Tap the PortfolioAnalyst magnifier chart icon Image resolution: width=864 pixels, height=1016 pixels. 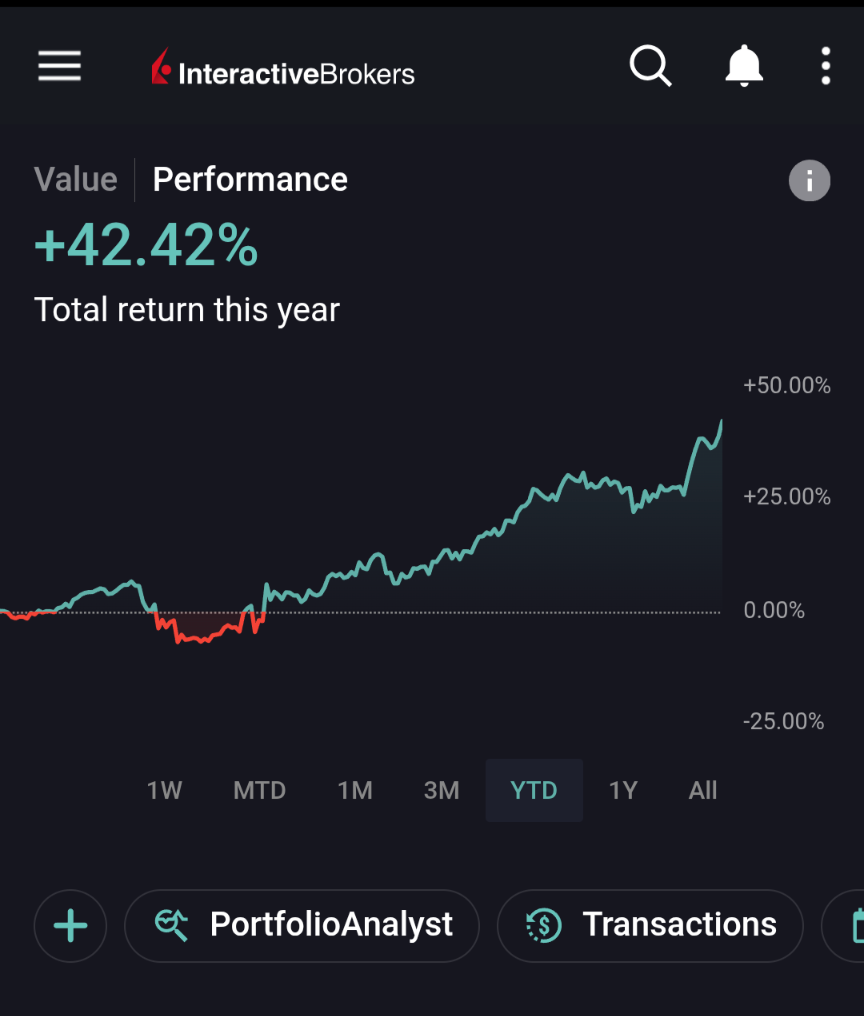172,925
